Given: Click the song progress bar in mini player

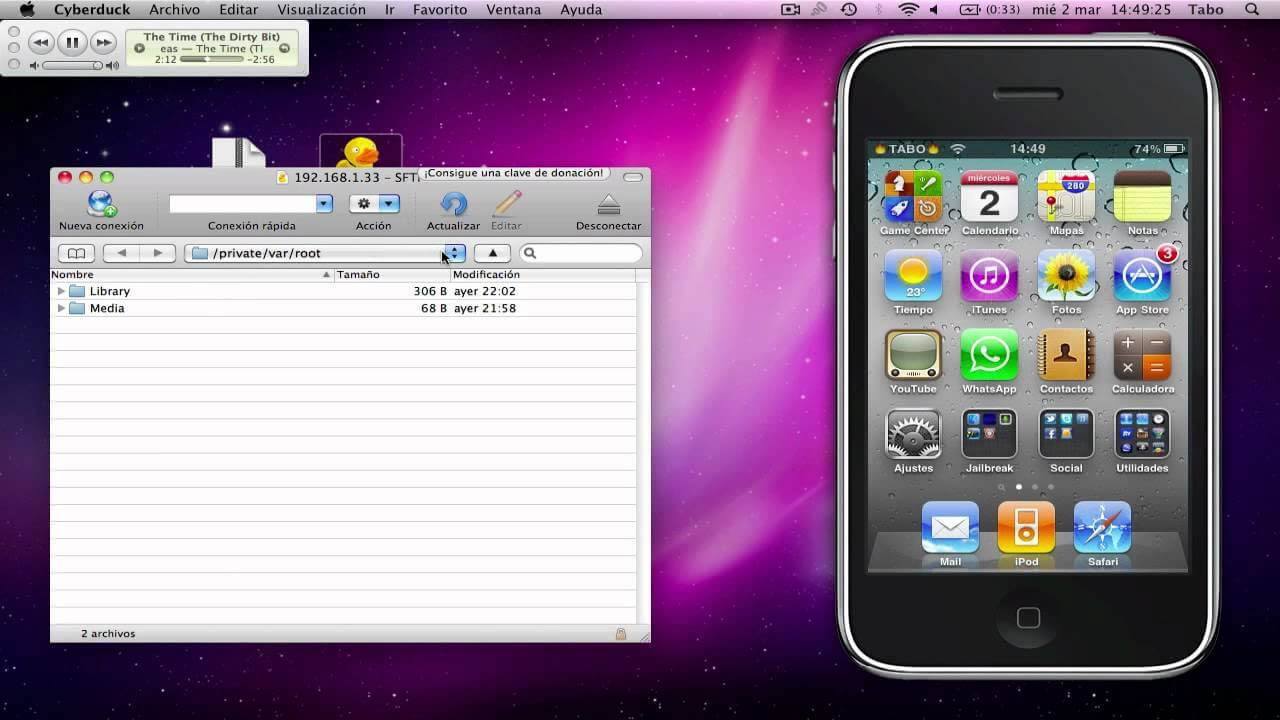Looking at the screenshot, I should pos(212,59).
